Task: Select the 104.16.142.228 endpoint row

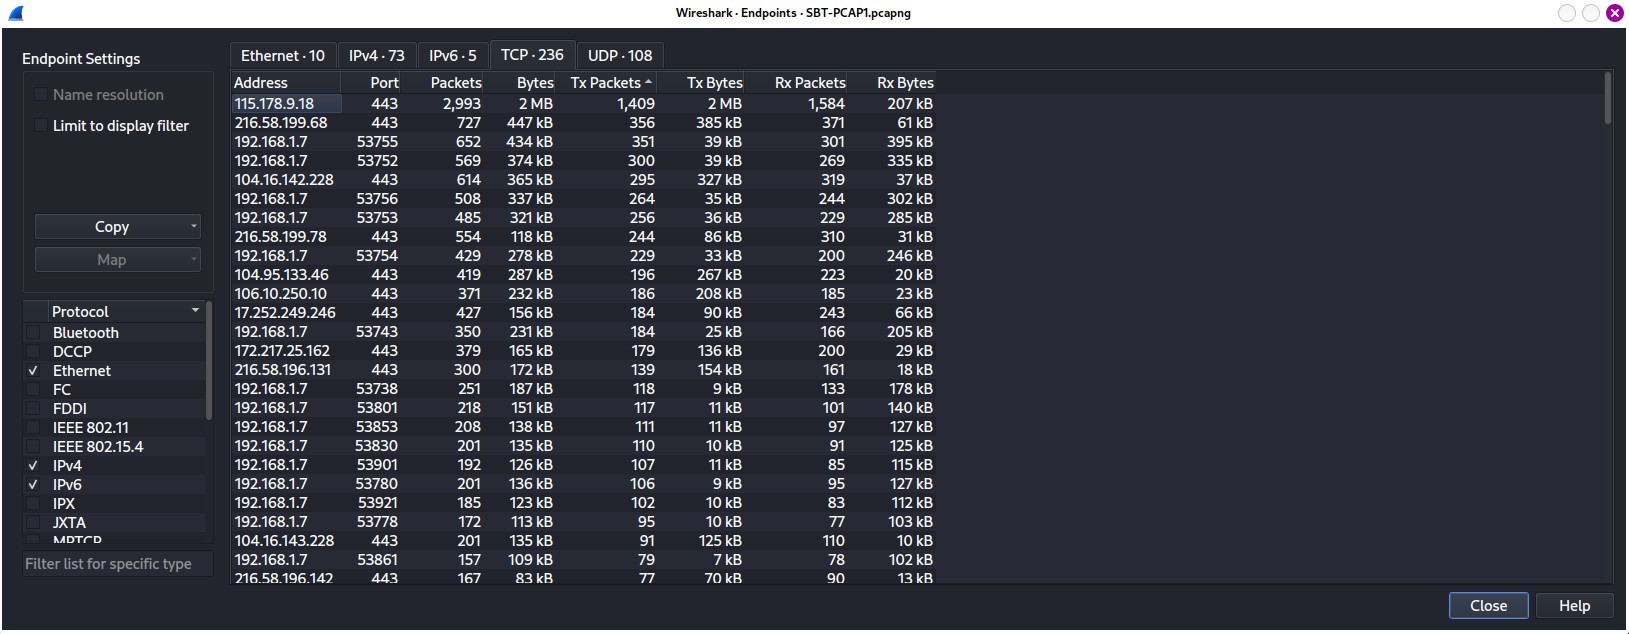Action: tap(284, 180)
